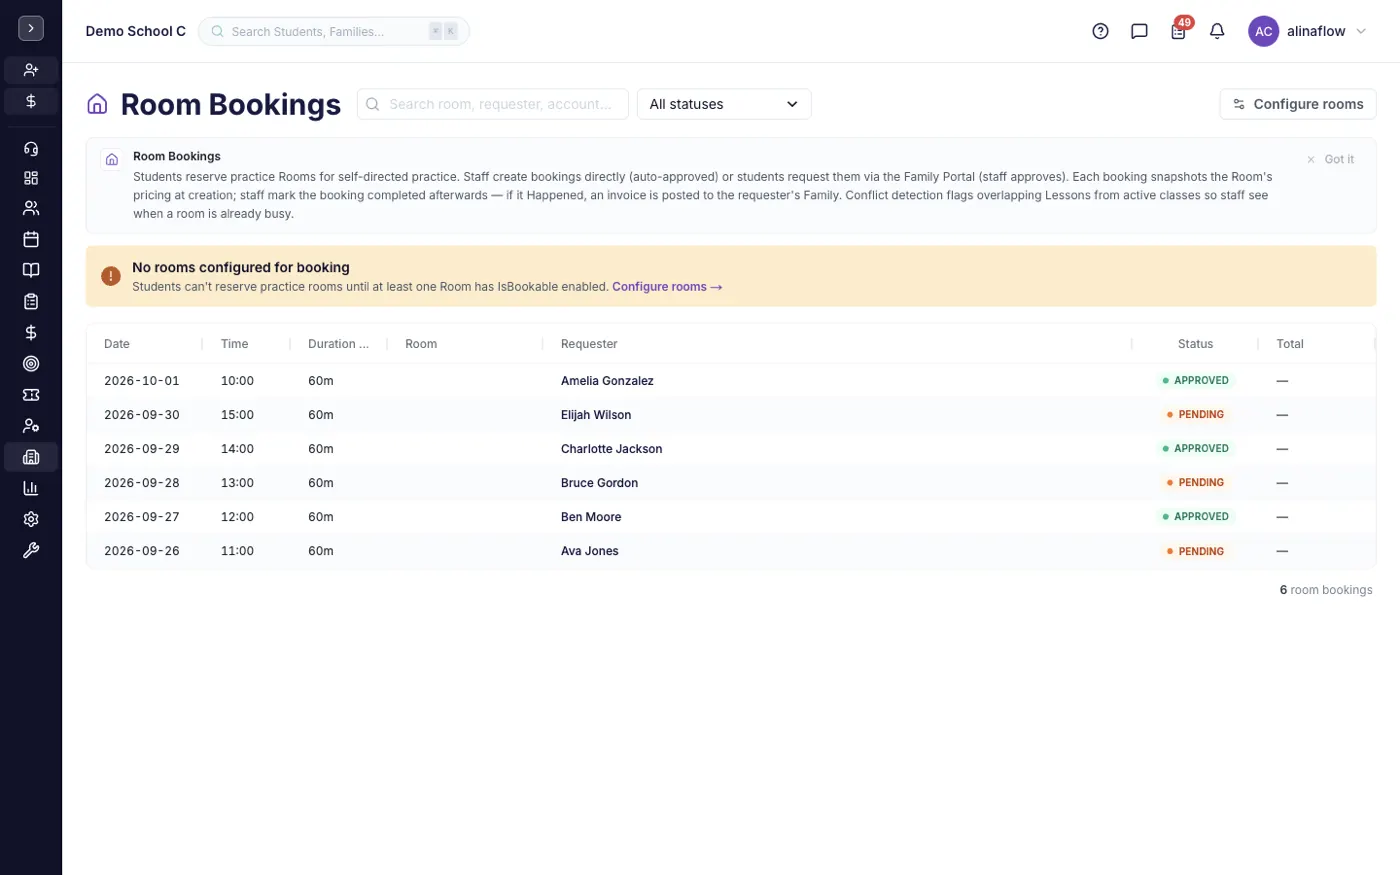Click the time 11:00 cell
Screen dimensions: 1400x875
click(237, 551)
